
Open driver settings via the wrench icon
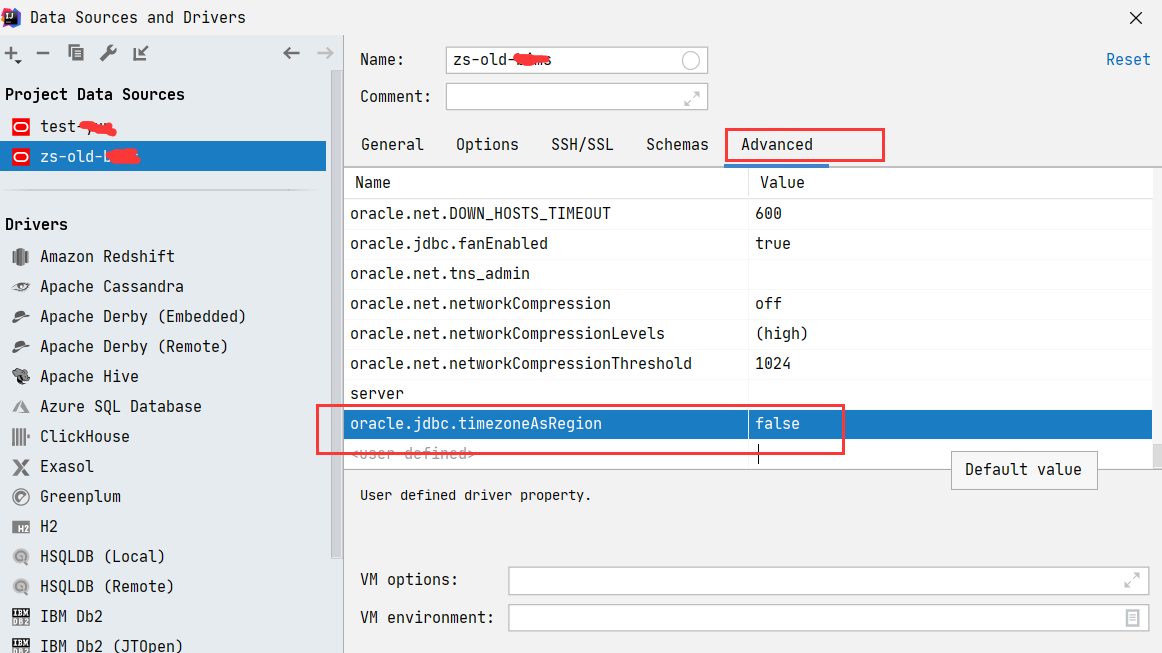point(108,53)
